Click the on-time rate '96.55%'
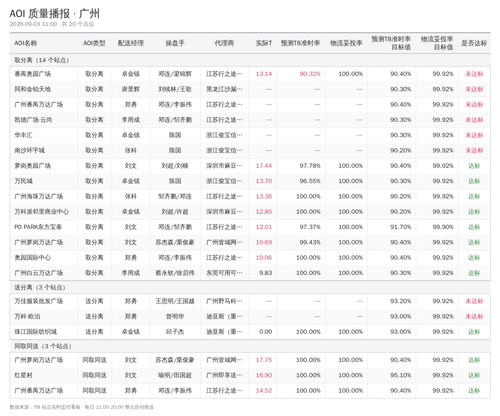Viewport: 500px width, 416px height. (310, 181)
